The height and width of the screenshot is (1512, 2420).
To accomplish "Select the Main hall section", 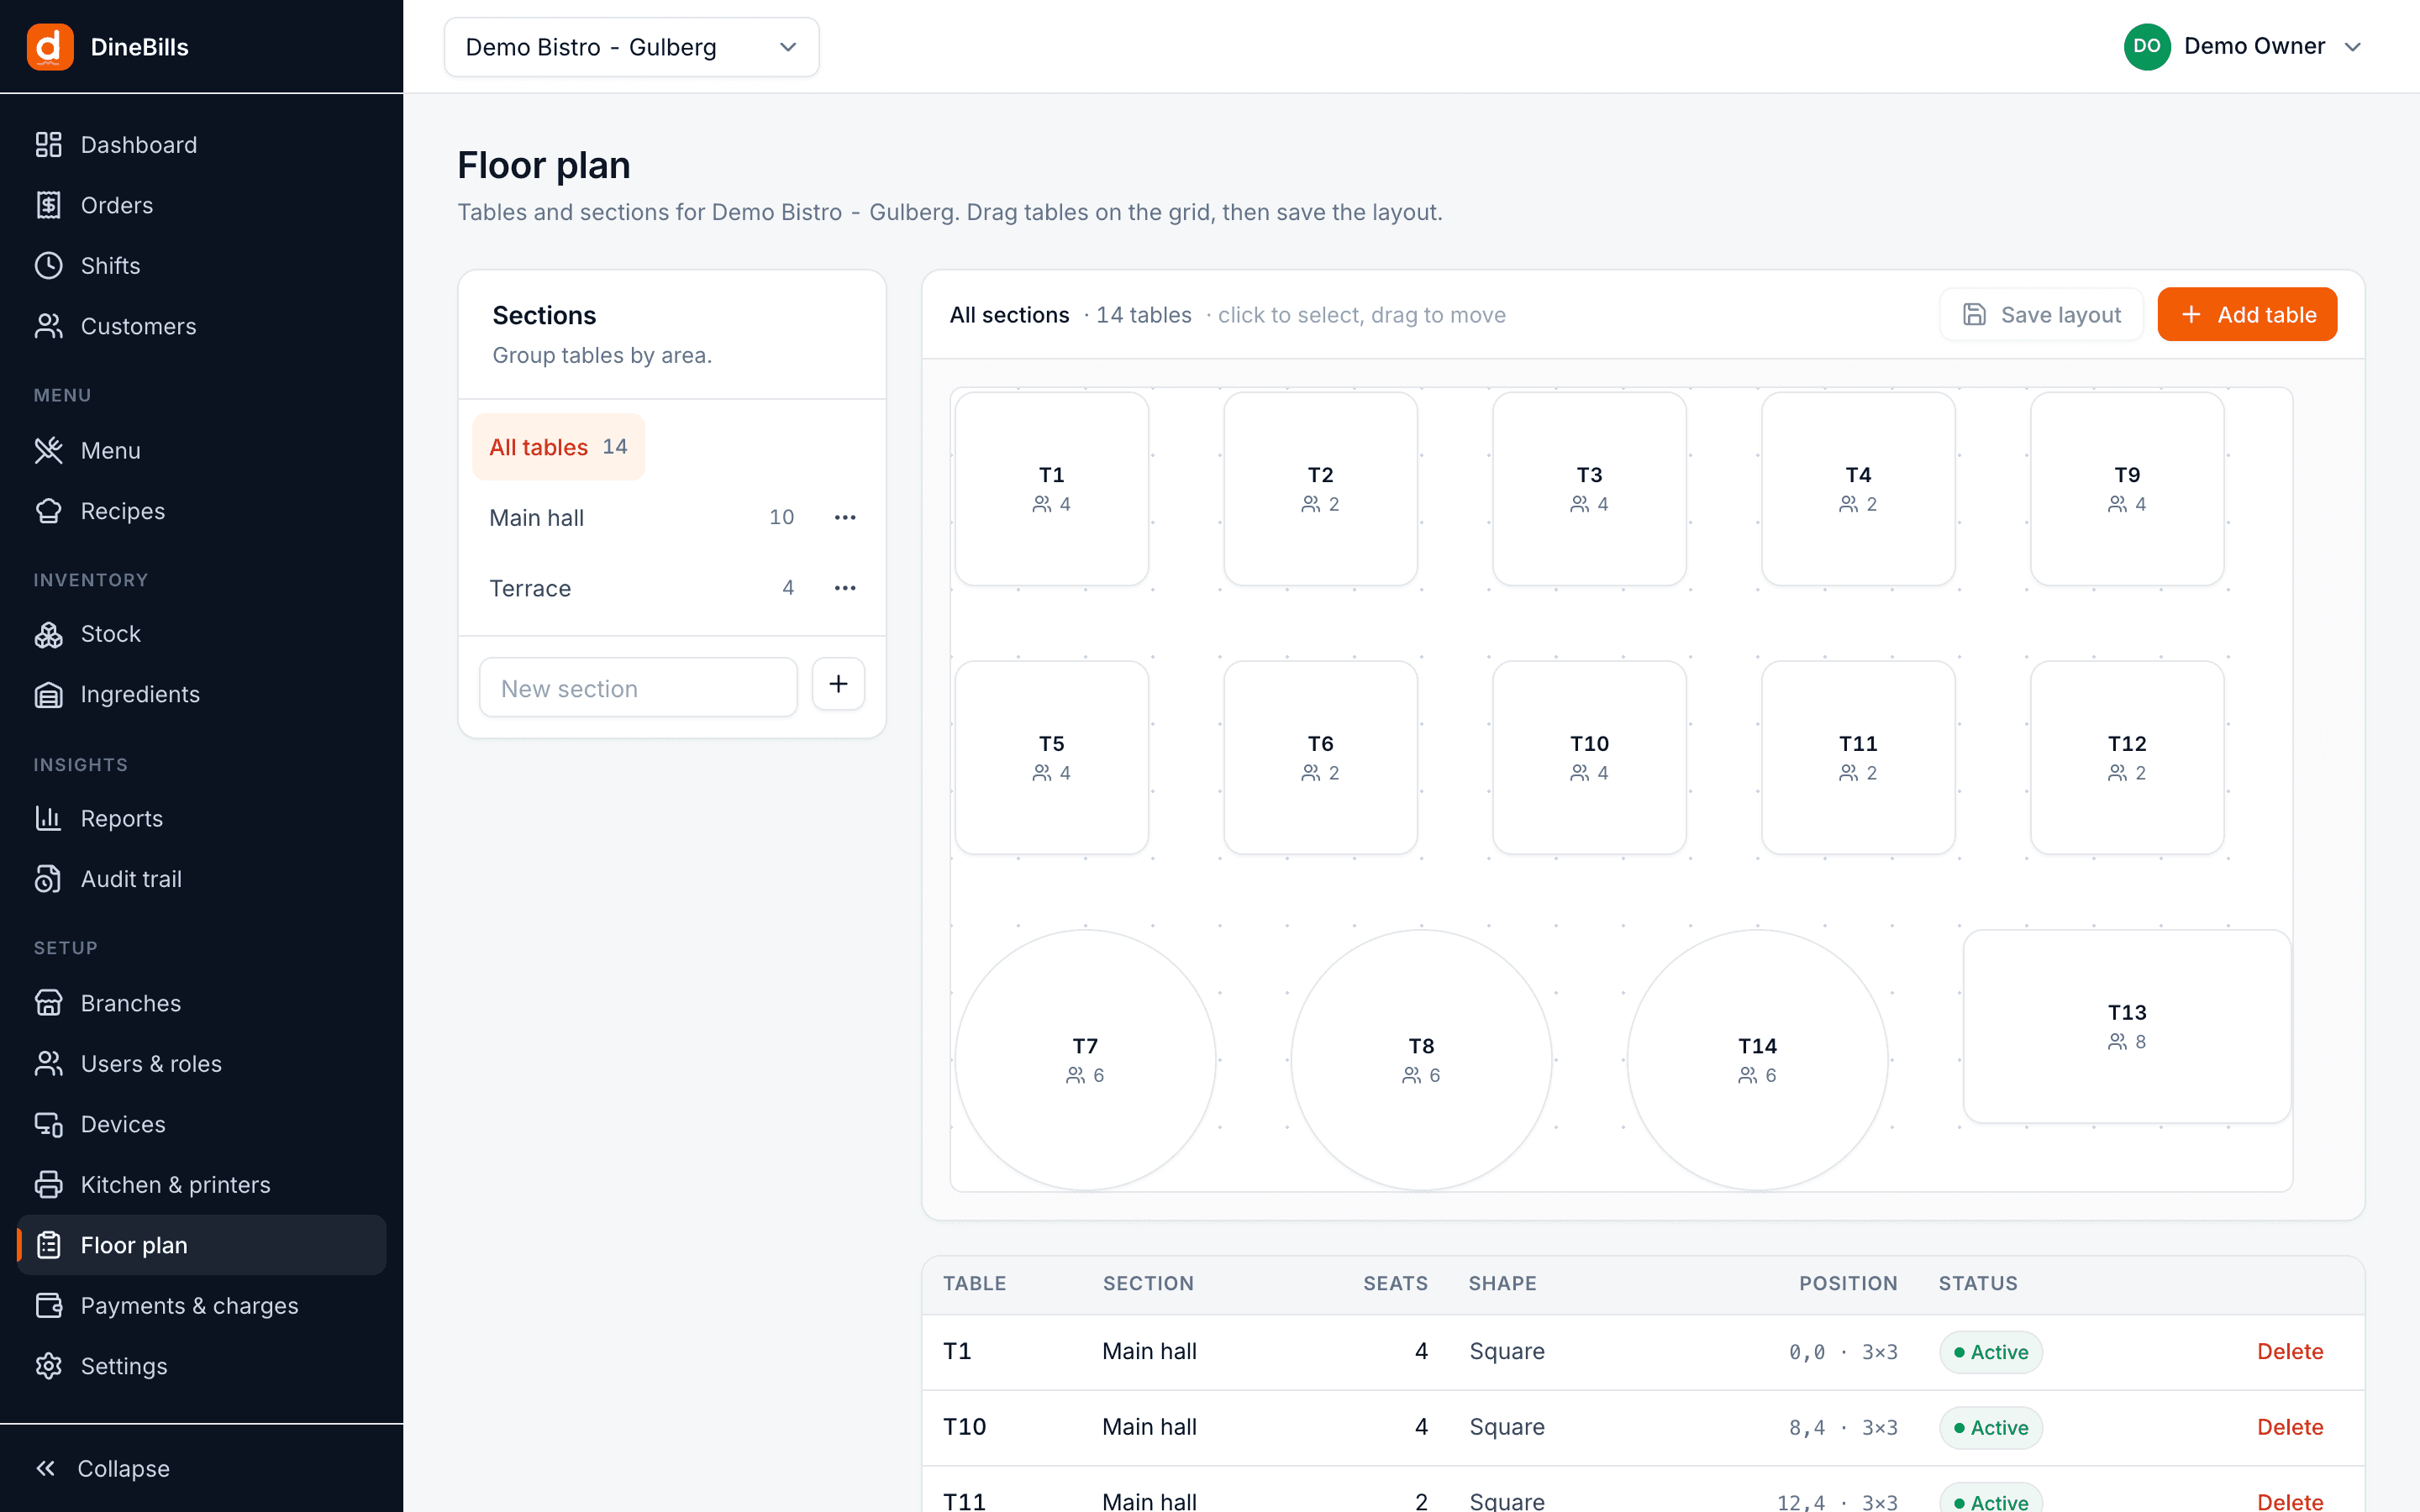I will tap(641, 517).
